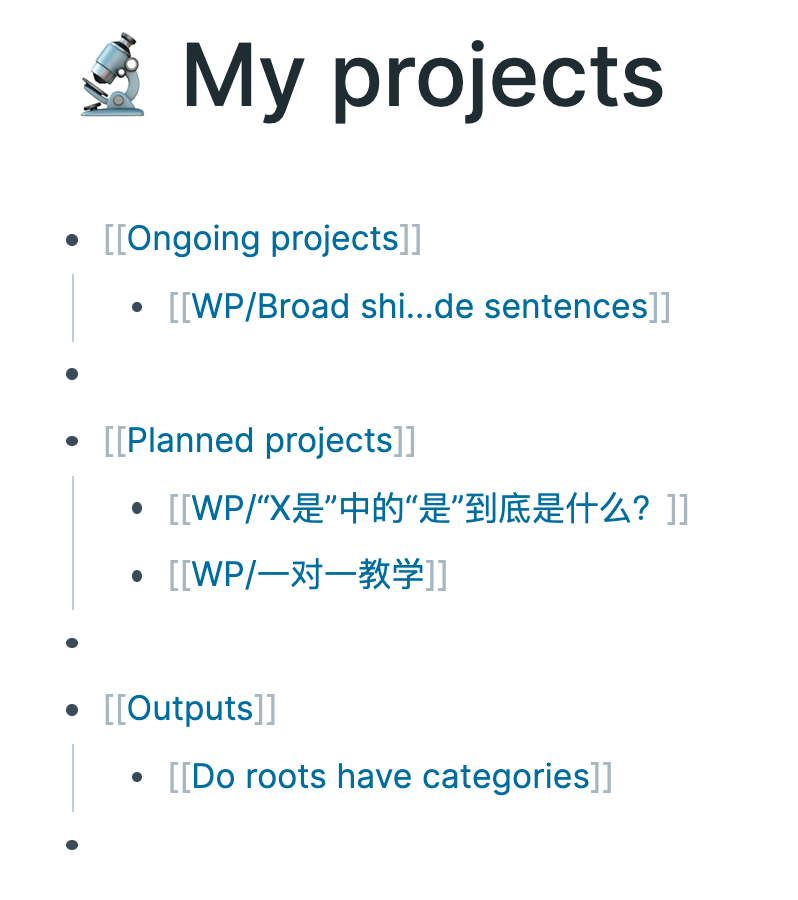
Task: Open the WP/Broad shi...de sentences link
Action: click(419, 307)
